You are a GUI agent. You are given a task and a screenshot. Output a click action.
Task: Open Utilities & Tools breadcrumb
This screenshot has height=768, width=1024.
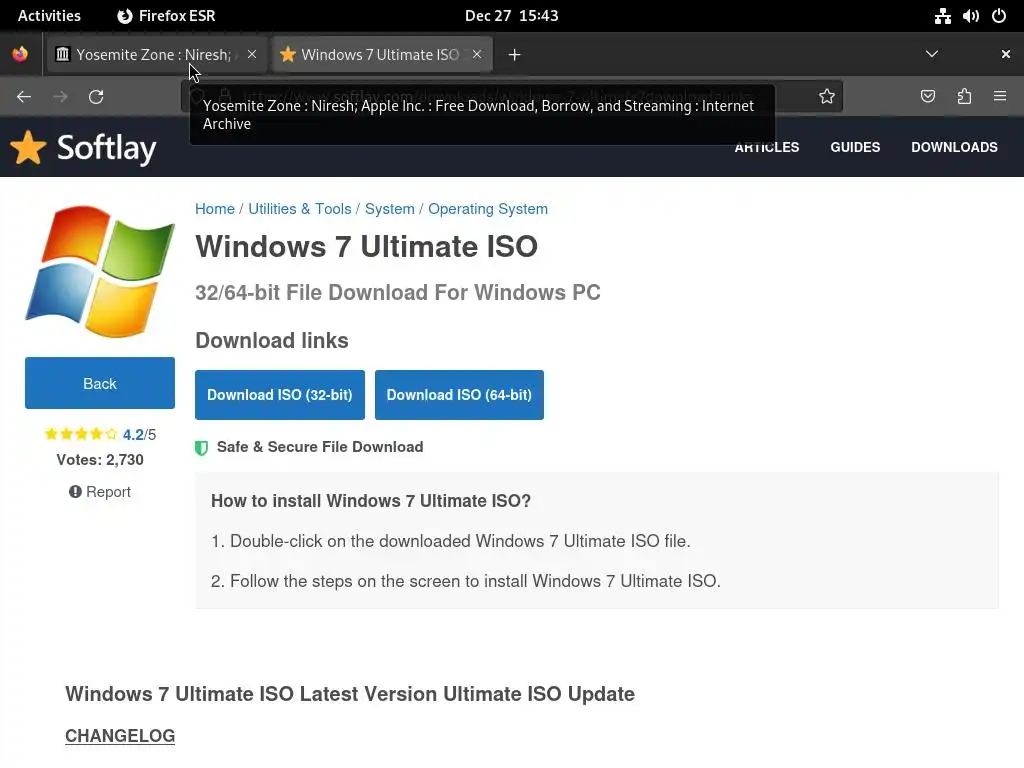click(x=300, y=209)
